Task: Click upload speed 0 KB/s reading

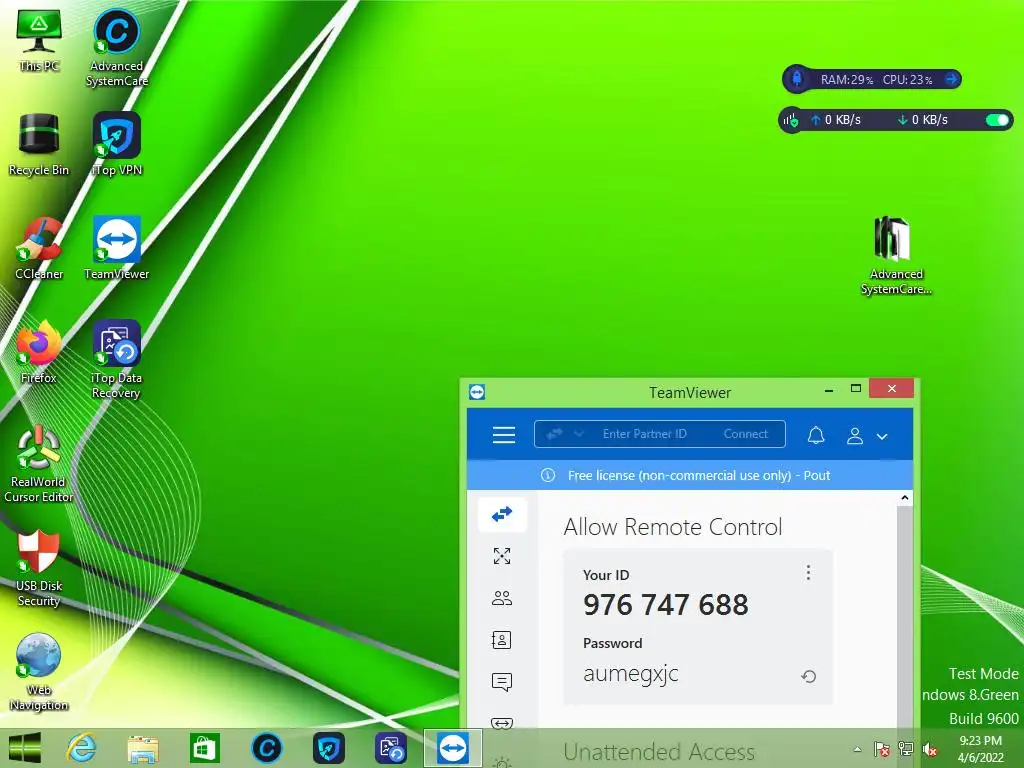Action: click(x=835, y=120)
